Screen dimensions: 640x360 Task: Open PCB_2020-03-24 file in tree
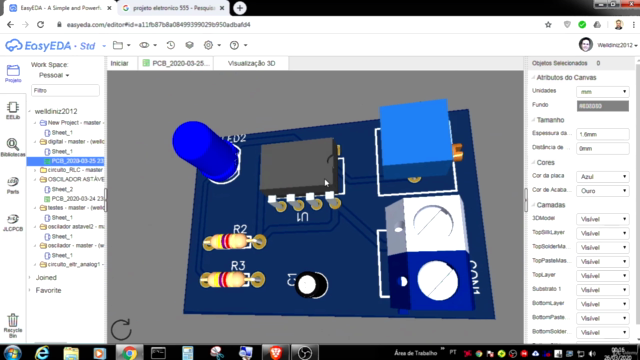(x=74, y=199)
